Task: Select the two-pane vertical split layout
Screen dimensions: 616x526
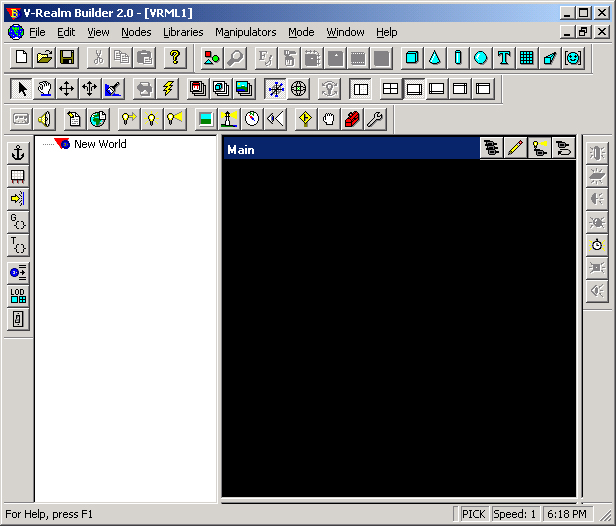Action: (x=360, y=88)
